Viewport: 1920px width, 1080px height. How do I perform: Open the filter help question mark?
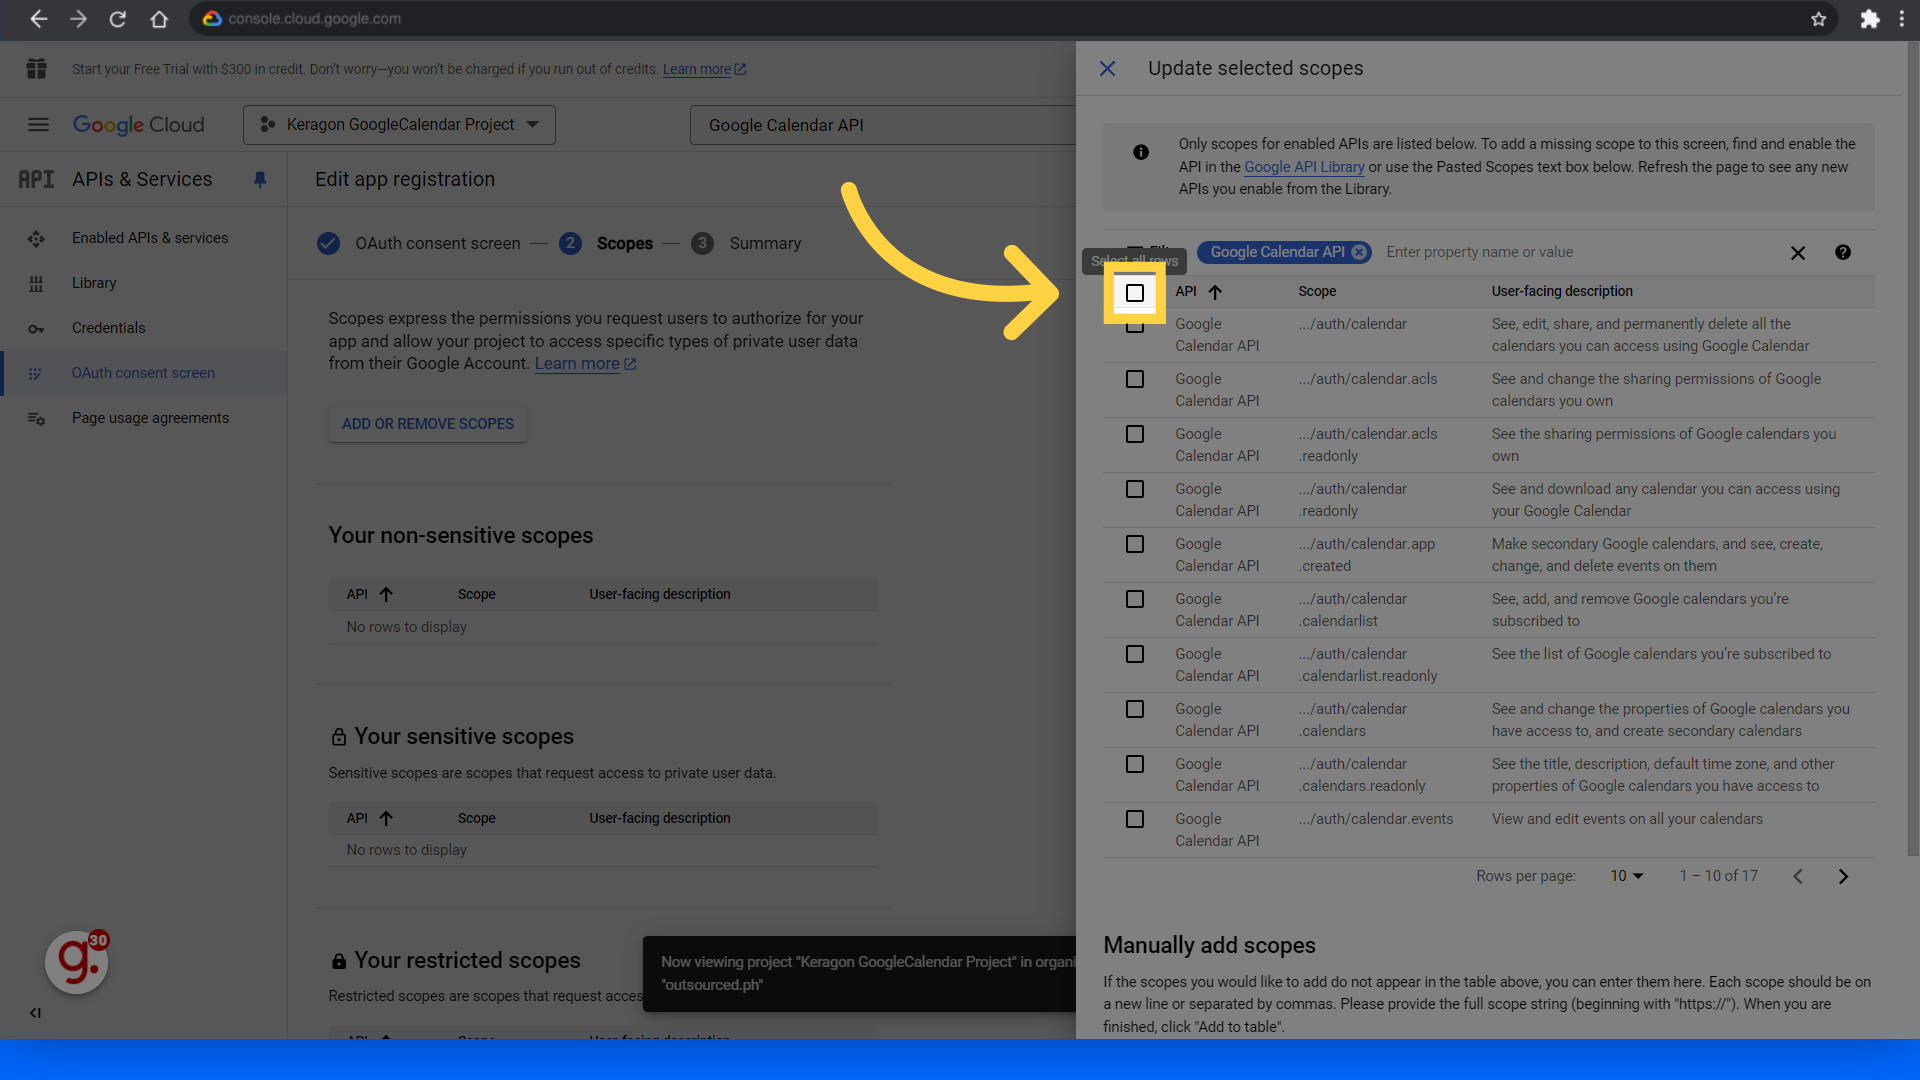click(x=1843, y=252)
